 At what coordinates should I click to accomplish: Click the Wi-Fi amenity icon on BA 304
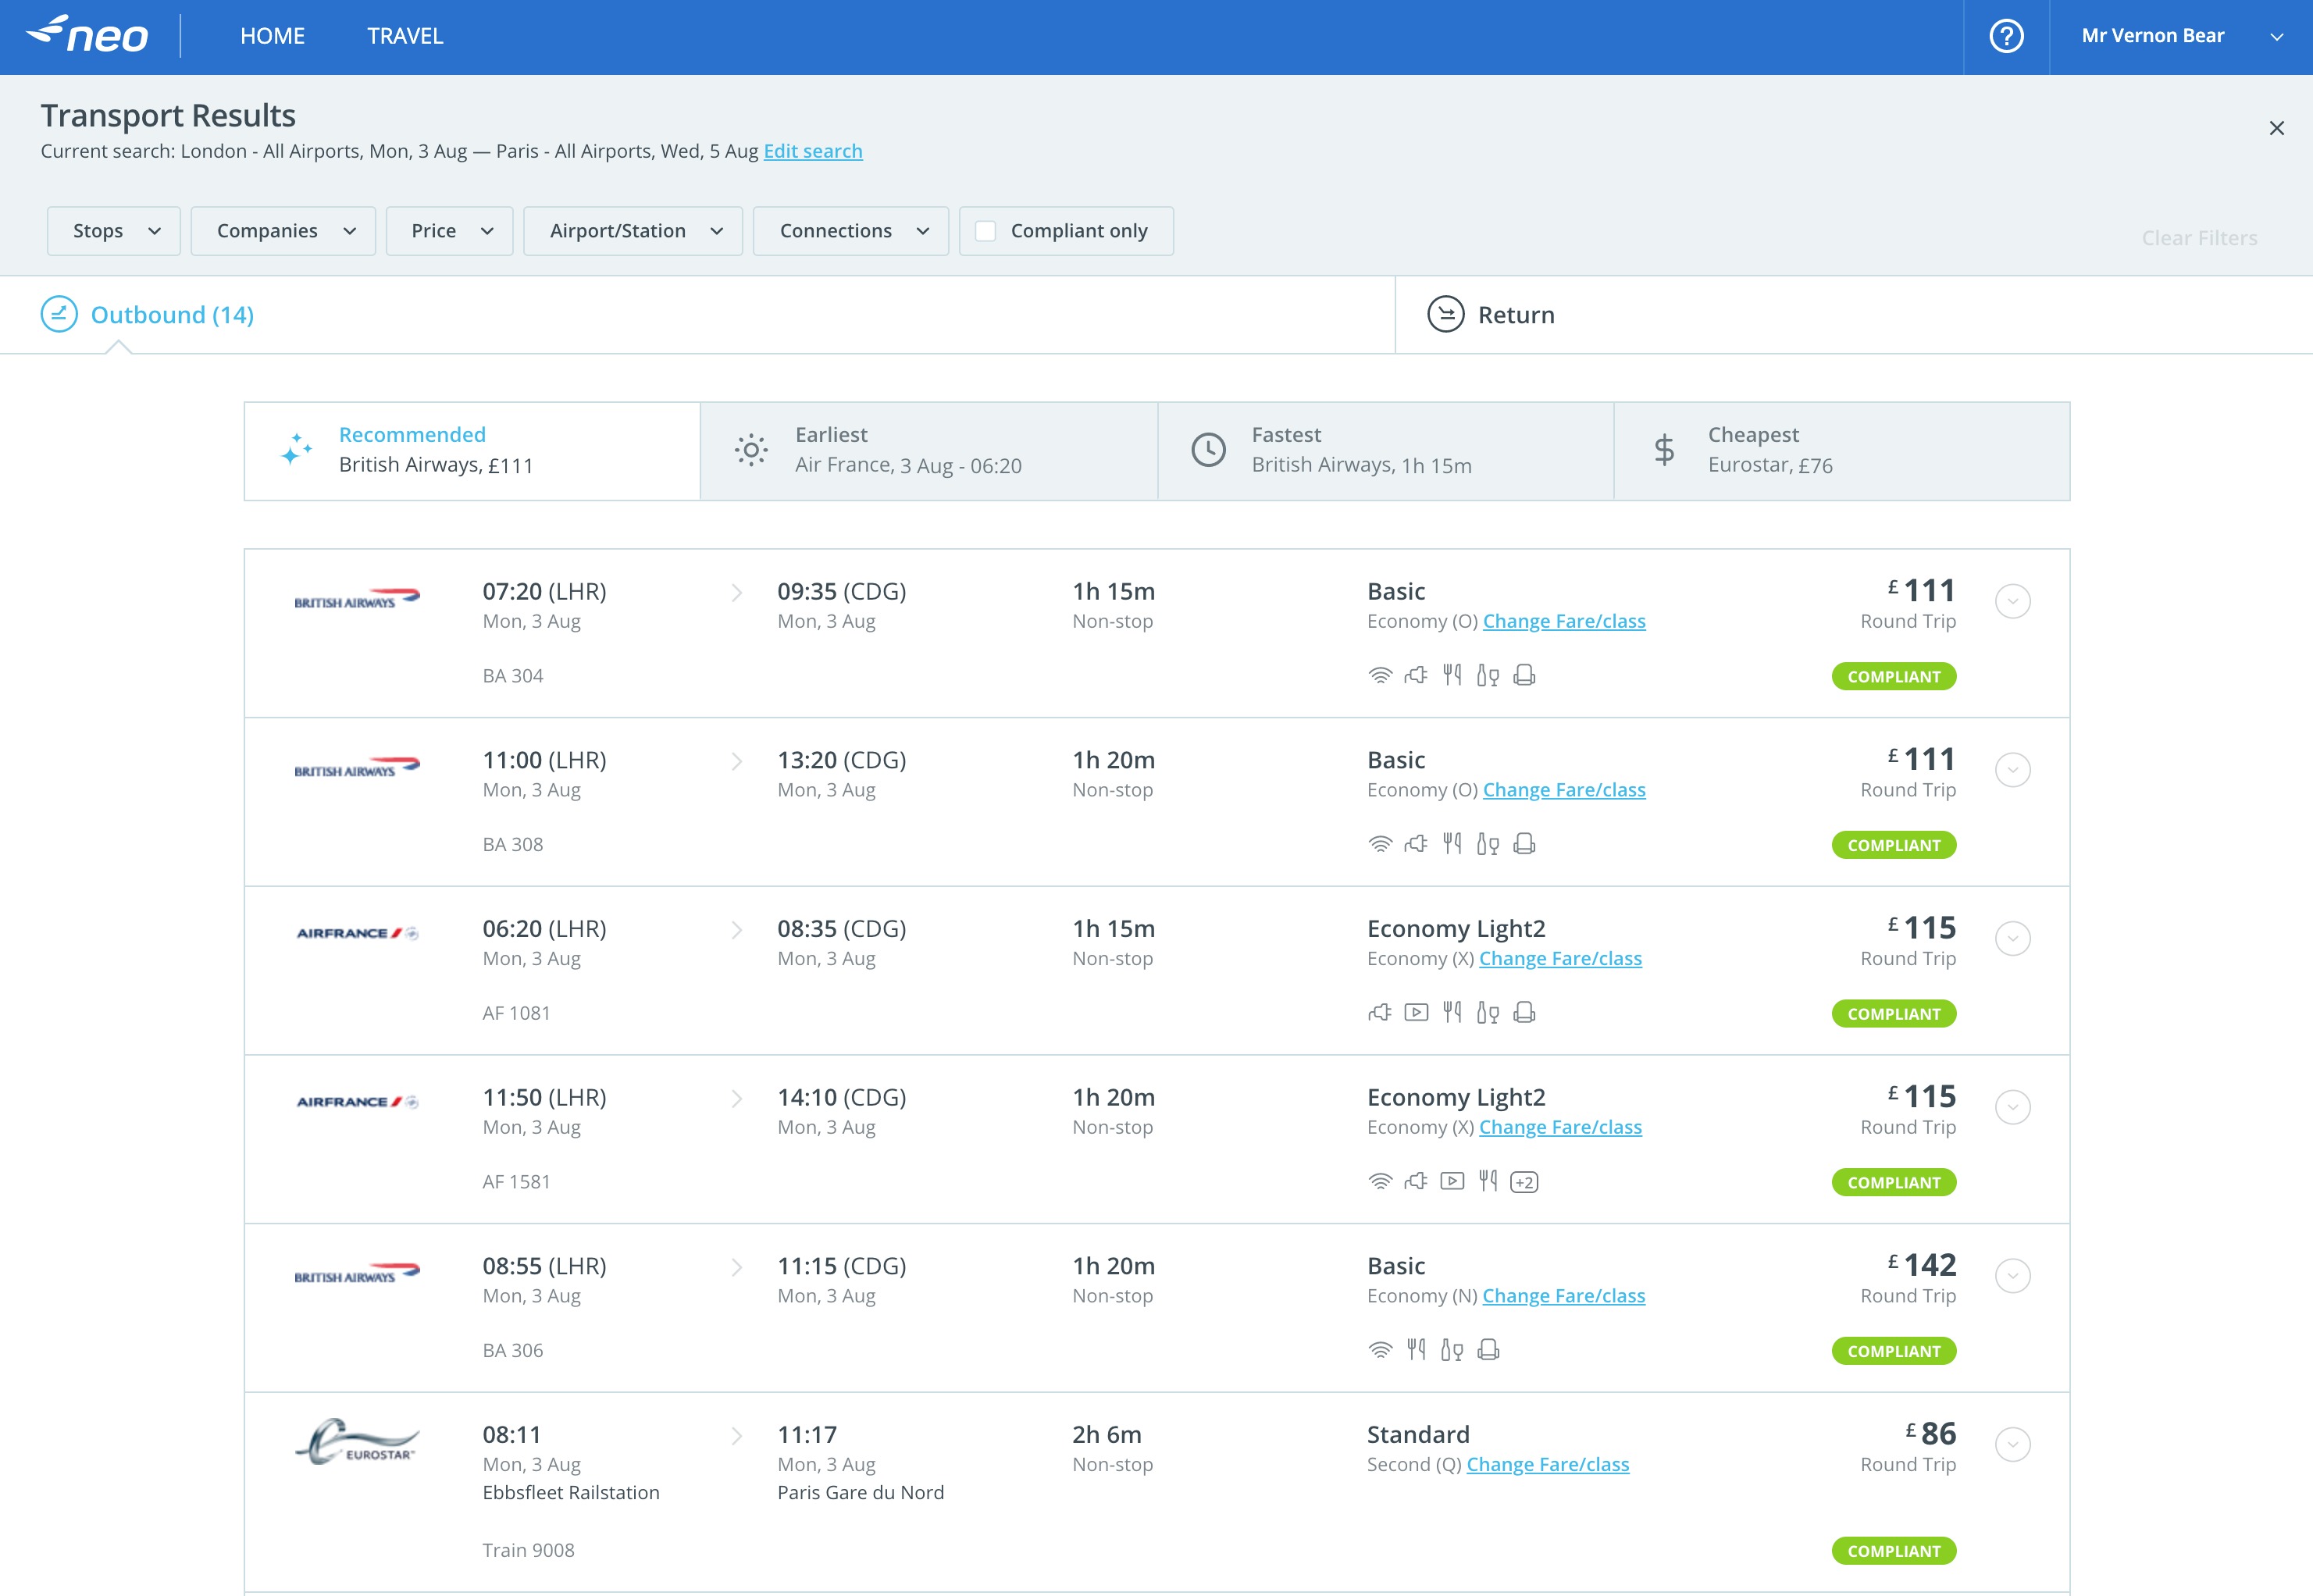tap(1381, 675)
